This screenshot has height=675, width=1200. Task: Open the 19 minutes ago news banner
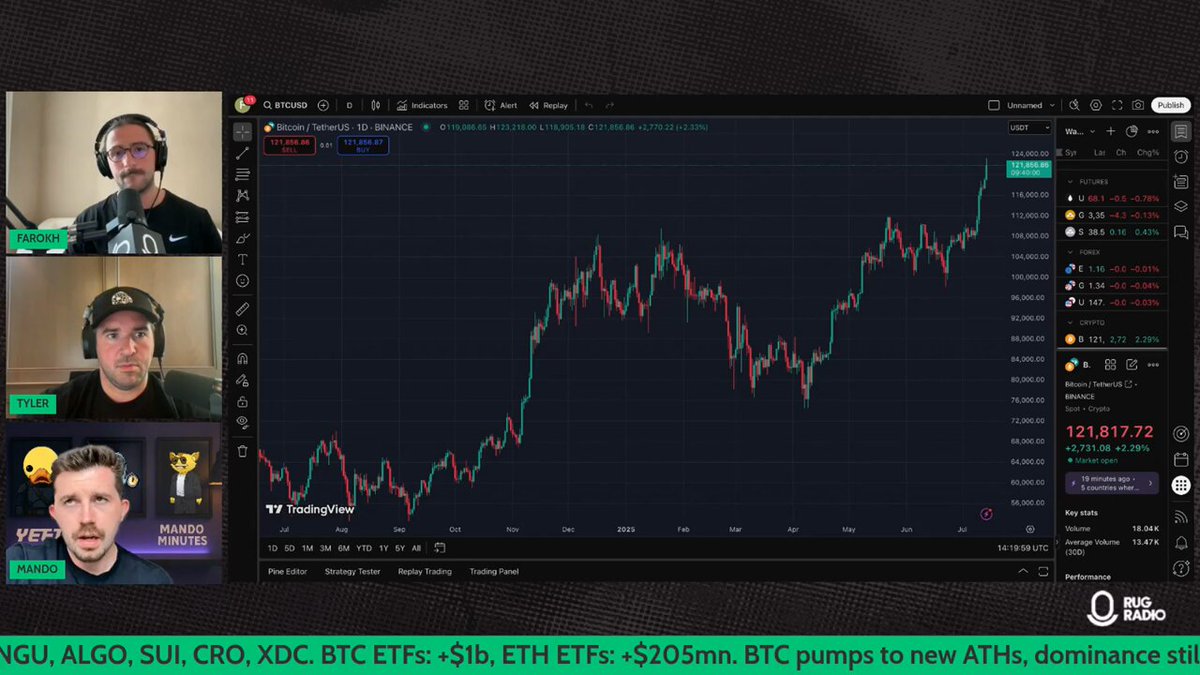(1112, 483)
